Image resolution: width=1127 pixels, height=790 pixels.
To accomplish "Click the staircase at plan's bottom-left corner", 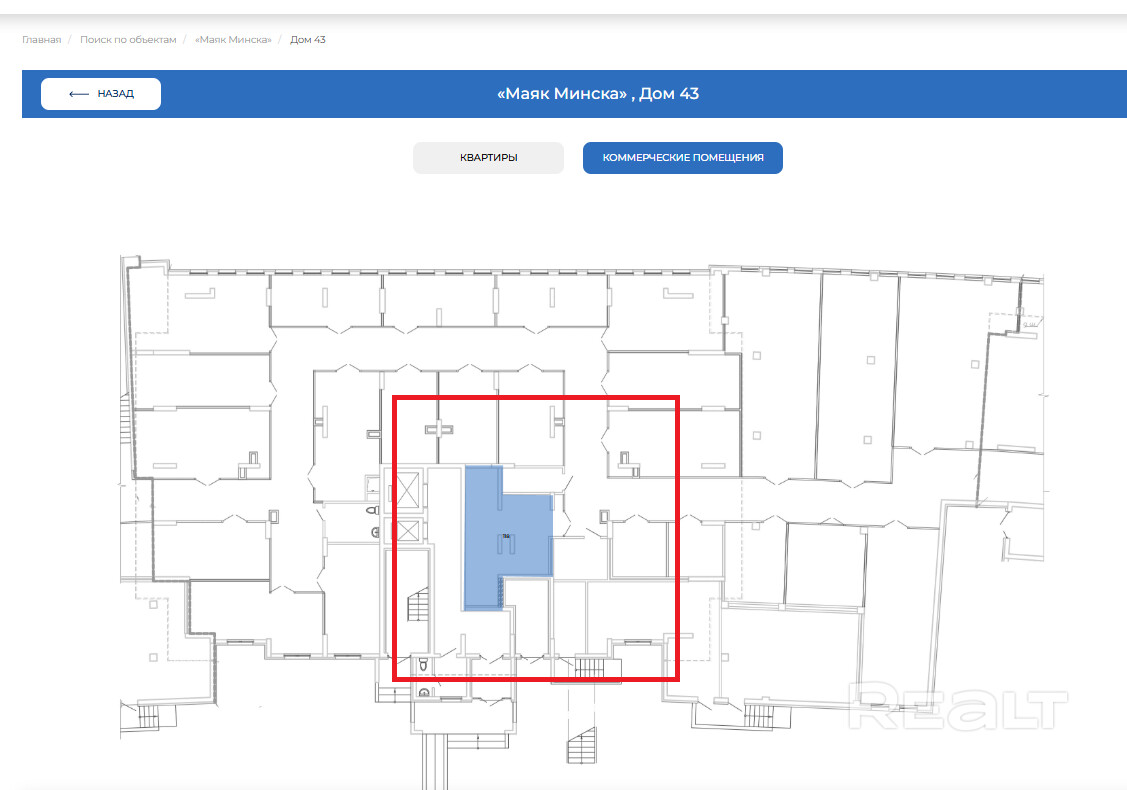I will pyautogui.click(x=146, y=716).
